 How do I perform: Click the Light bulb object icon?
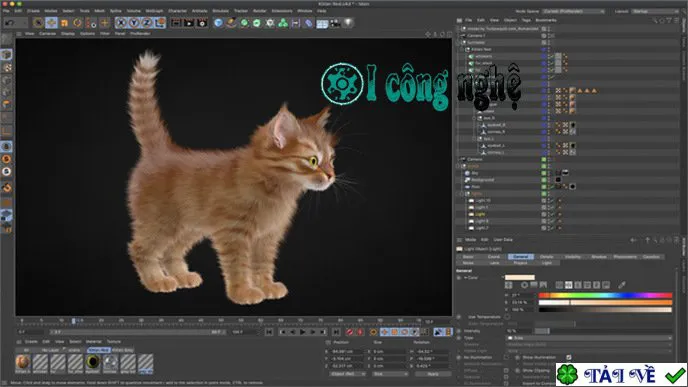[348, 23]
